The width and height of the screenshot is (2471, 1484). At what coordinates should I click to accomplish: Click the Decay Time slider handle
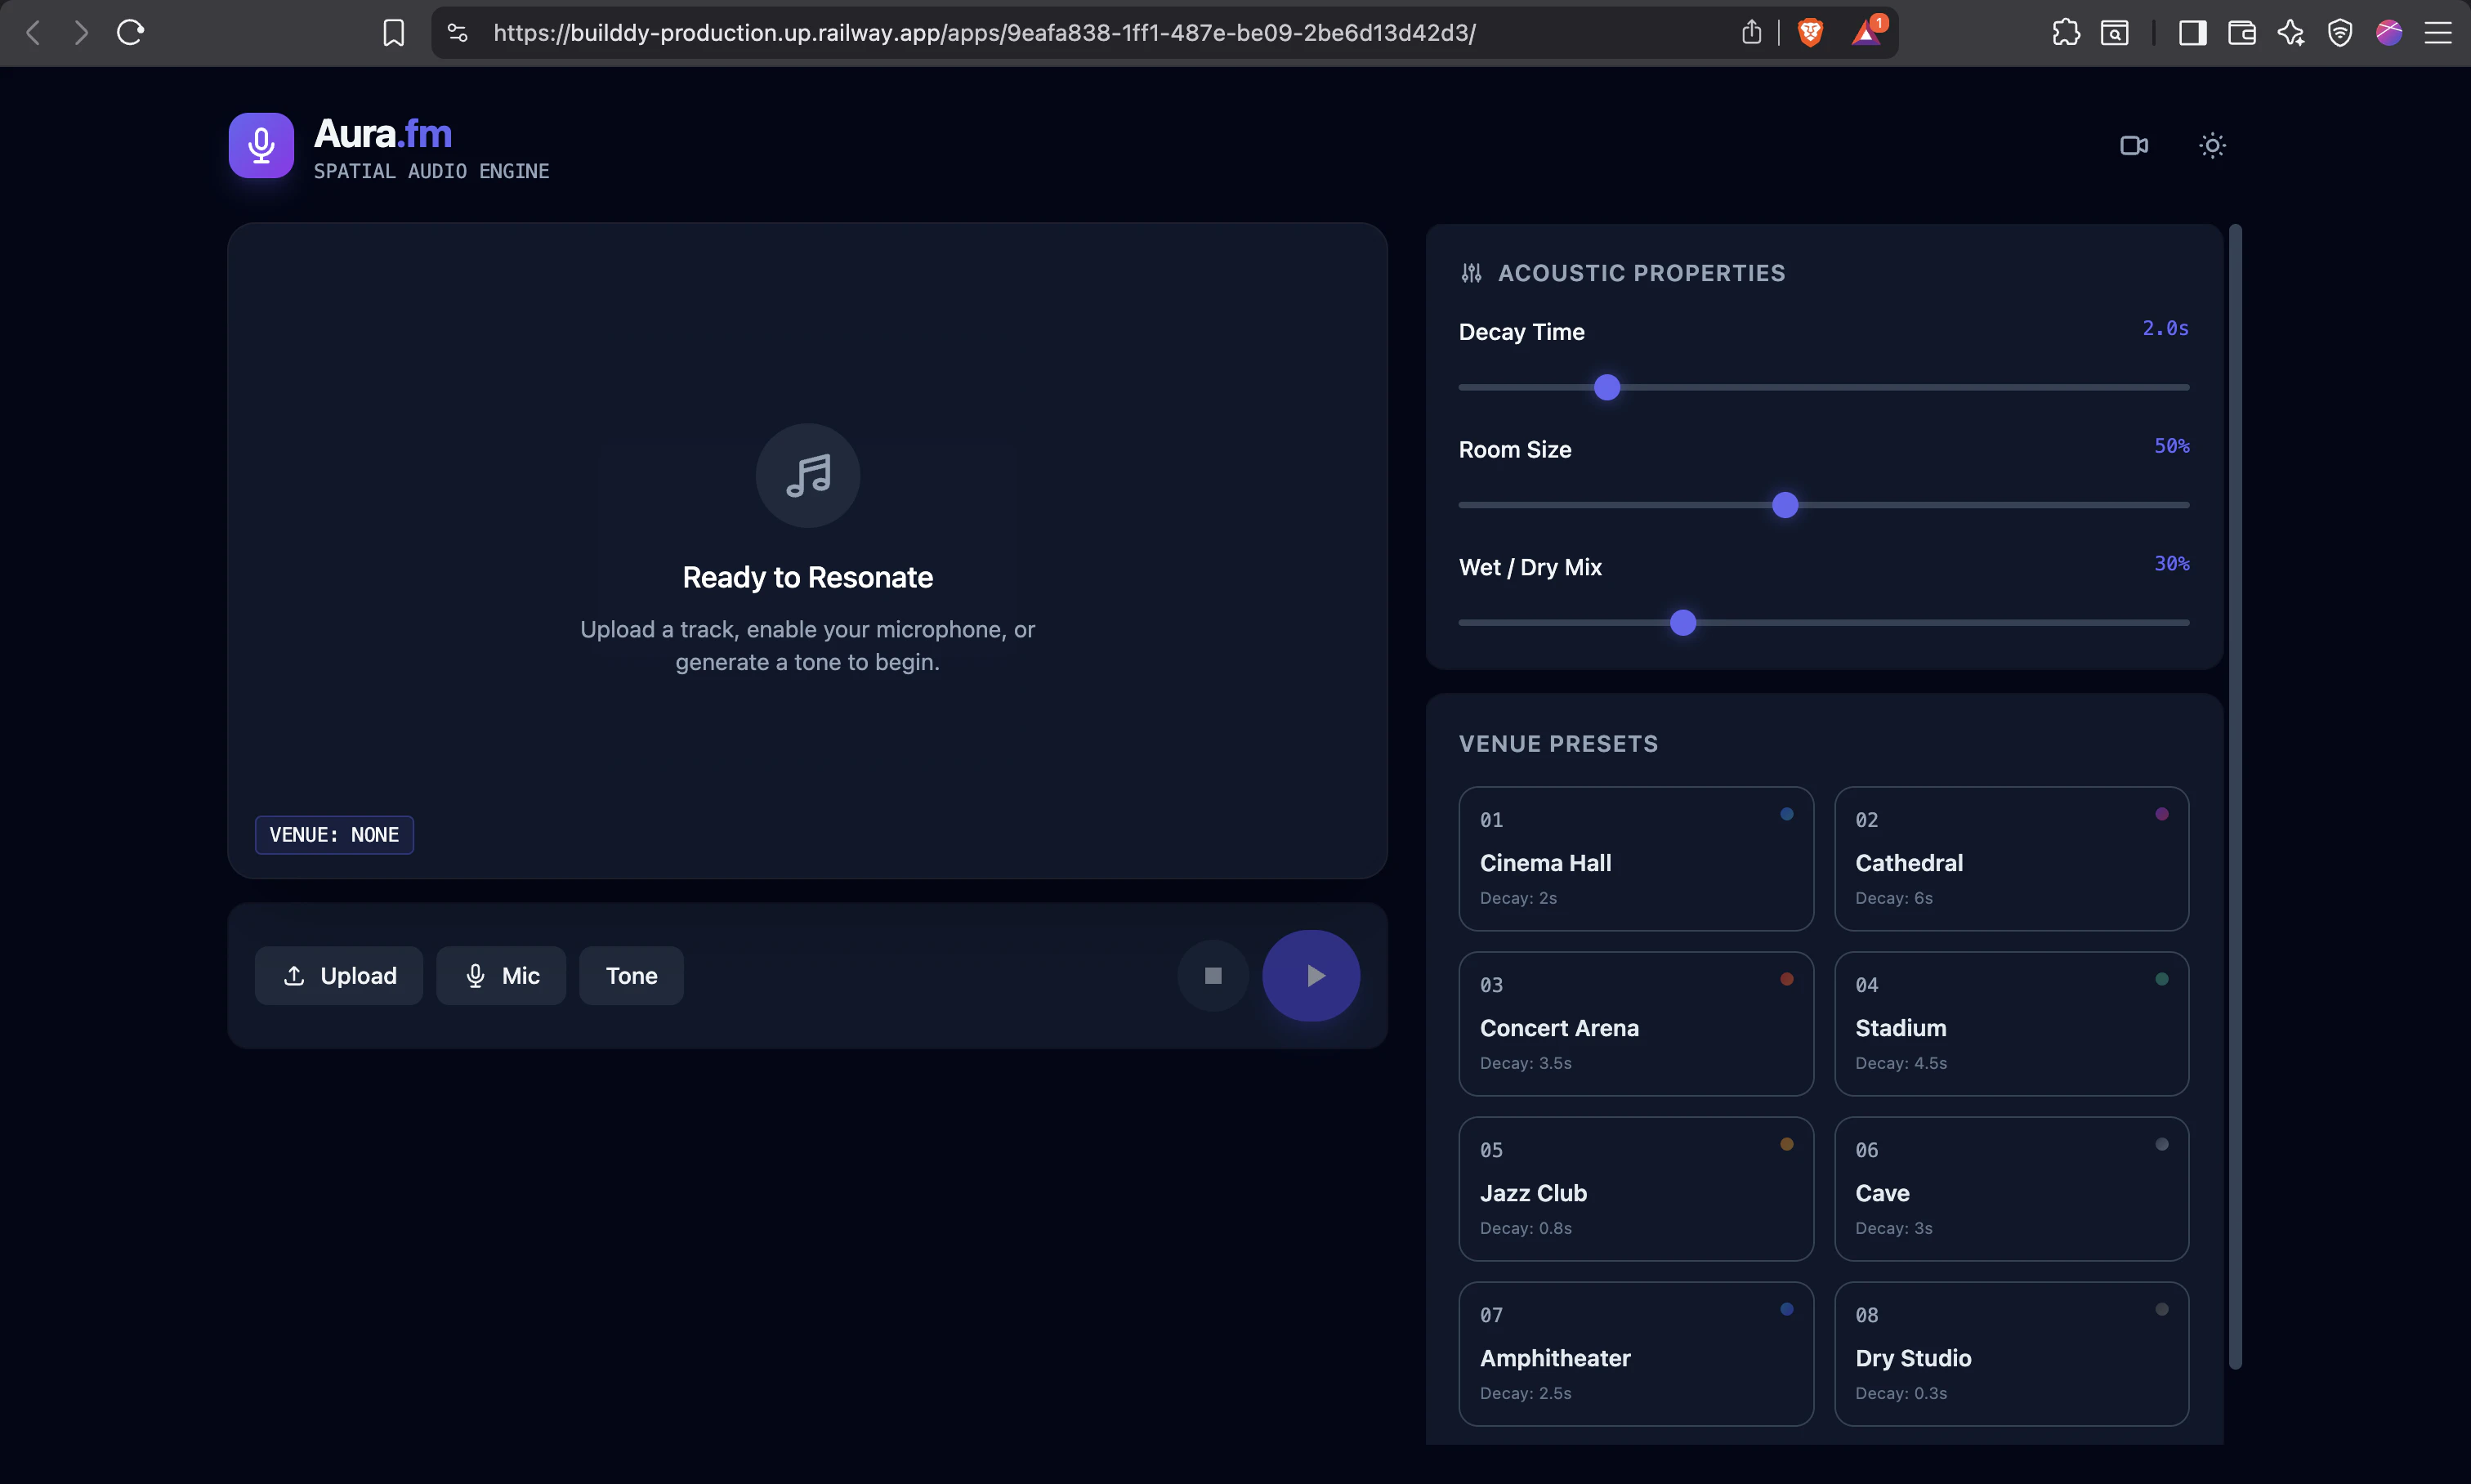[1607, 388]
